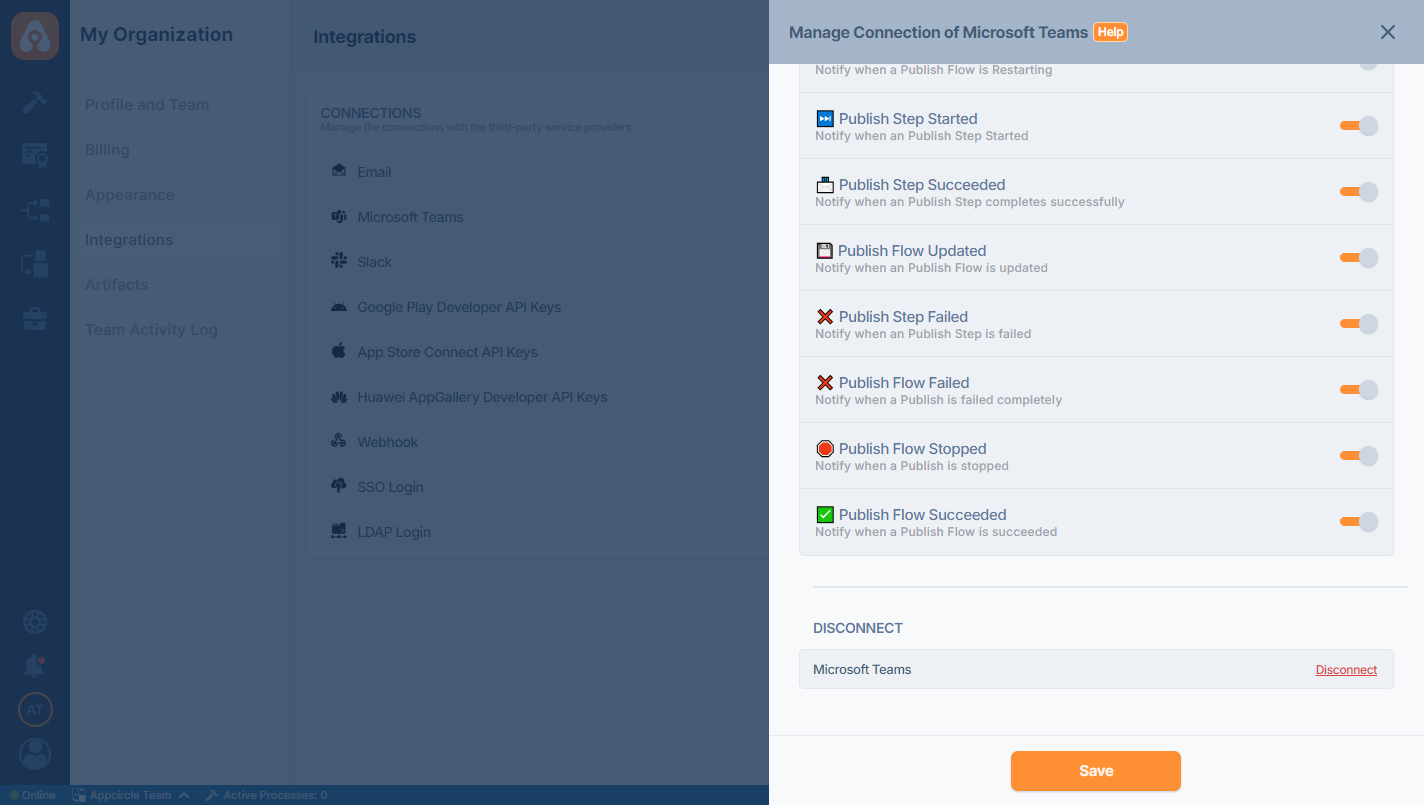
Task: Click the Appcircle logo icon
Action: point(35,35)
